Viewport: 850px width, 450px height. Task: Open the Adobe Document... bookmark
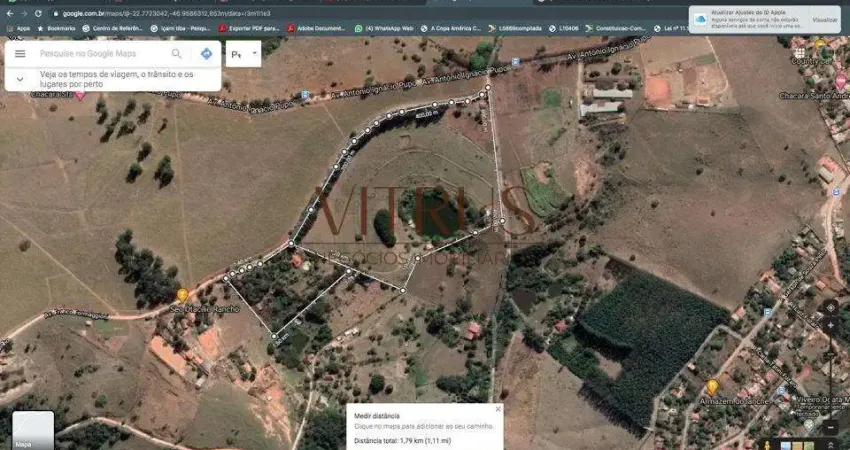coord(316,28)
